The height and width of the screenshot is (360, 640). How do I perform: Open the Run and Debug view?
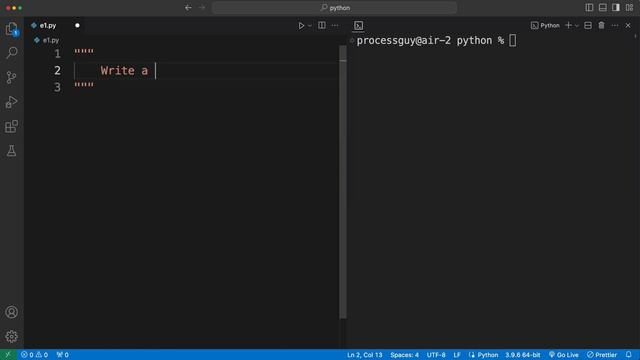tap(11, 102)
